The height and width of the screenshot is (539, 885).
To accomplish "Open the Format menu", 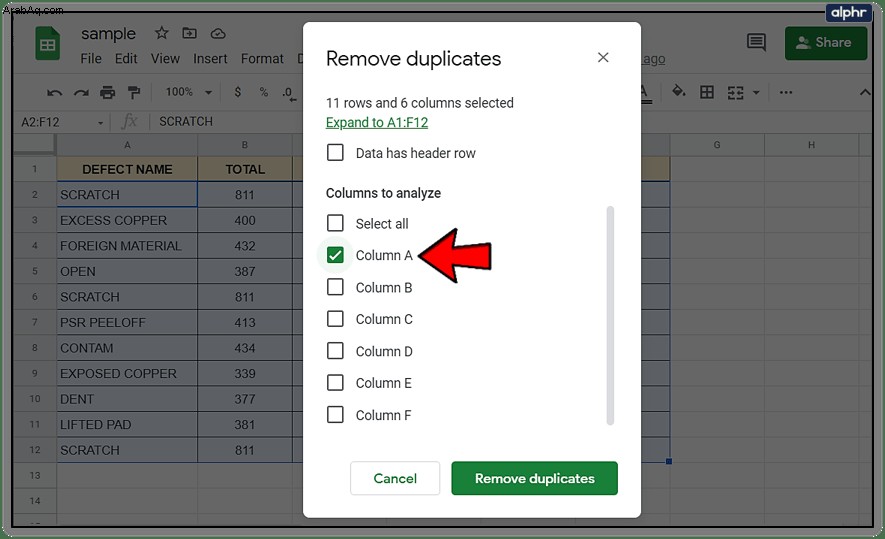I will pyautogui.click(x=262, y=59).
